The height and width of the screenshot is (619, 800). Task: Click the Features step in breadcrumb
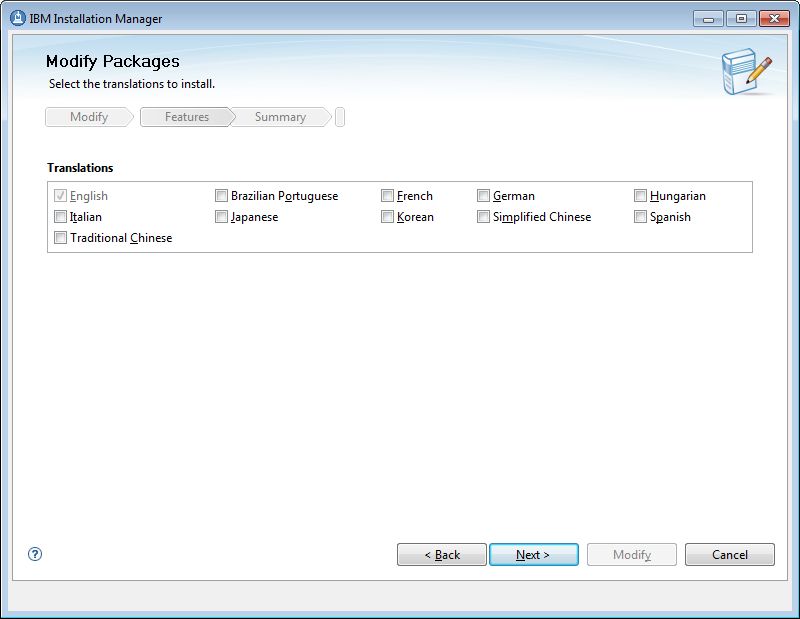185,116
